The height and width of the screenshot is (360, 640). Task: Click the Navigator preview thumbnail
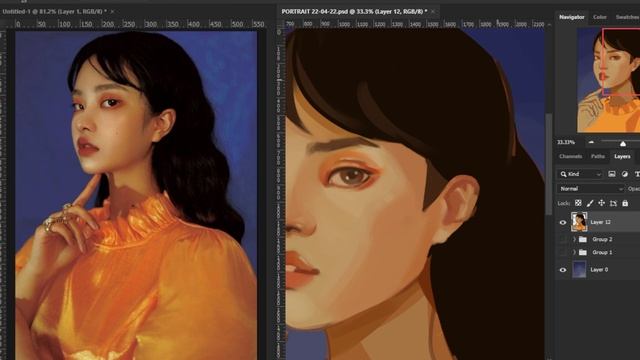[x=608, y=80]
